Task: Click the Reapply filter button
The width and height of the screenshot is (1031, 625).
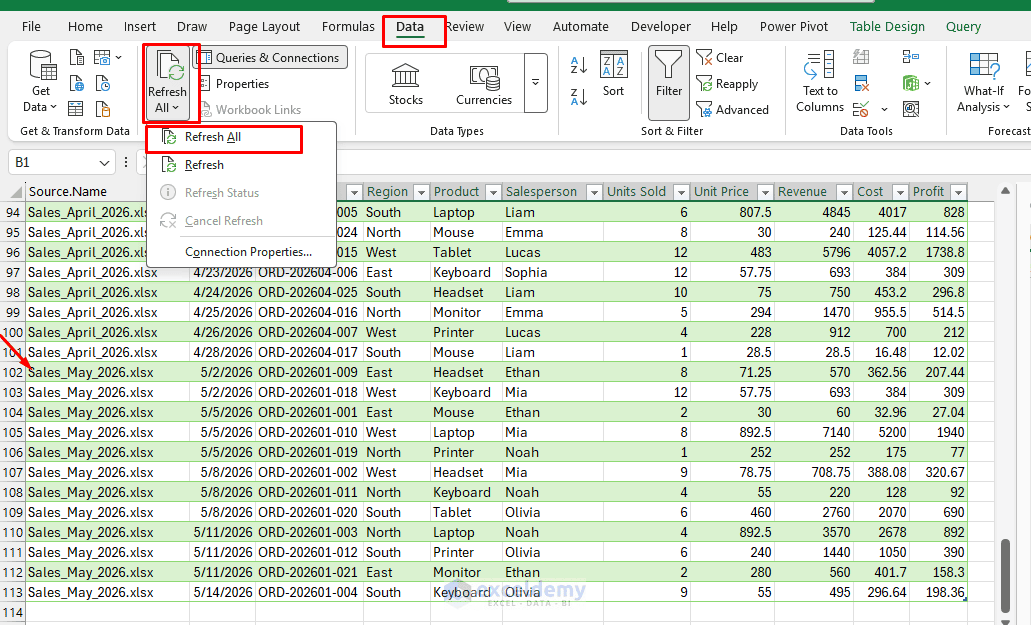Action: coord(727,84)
